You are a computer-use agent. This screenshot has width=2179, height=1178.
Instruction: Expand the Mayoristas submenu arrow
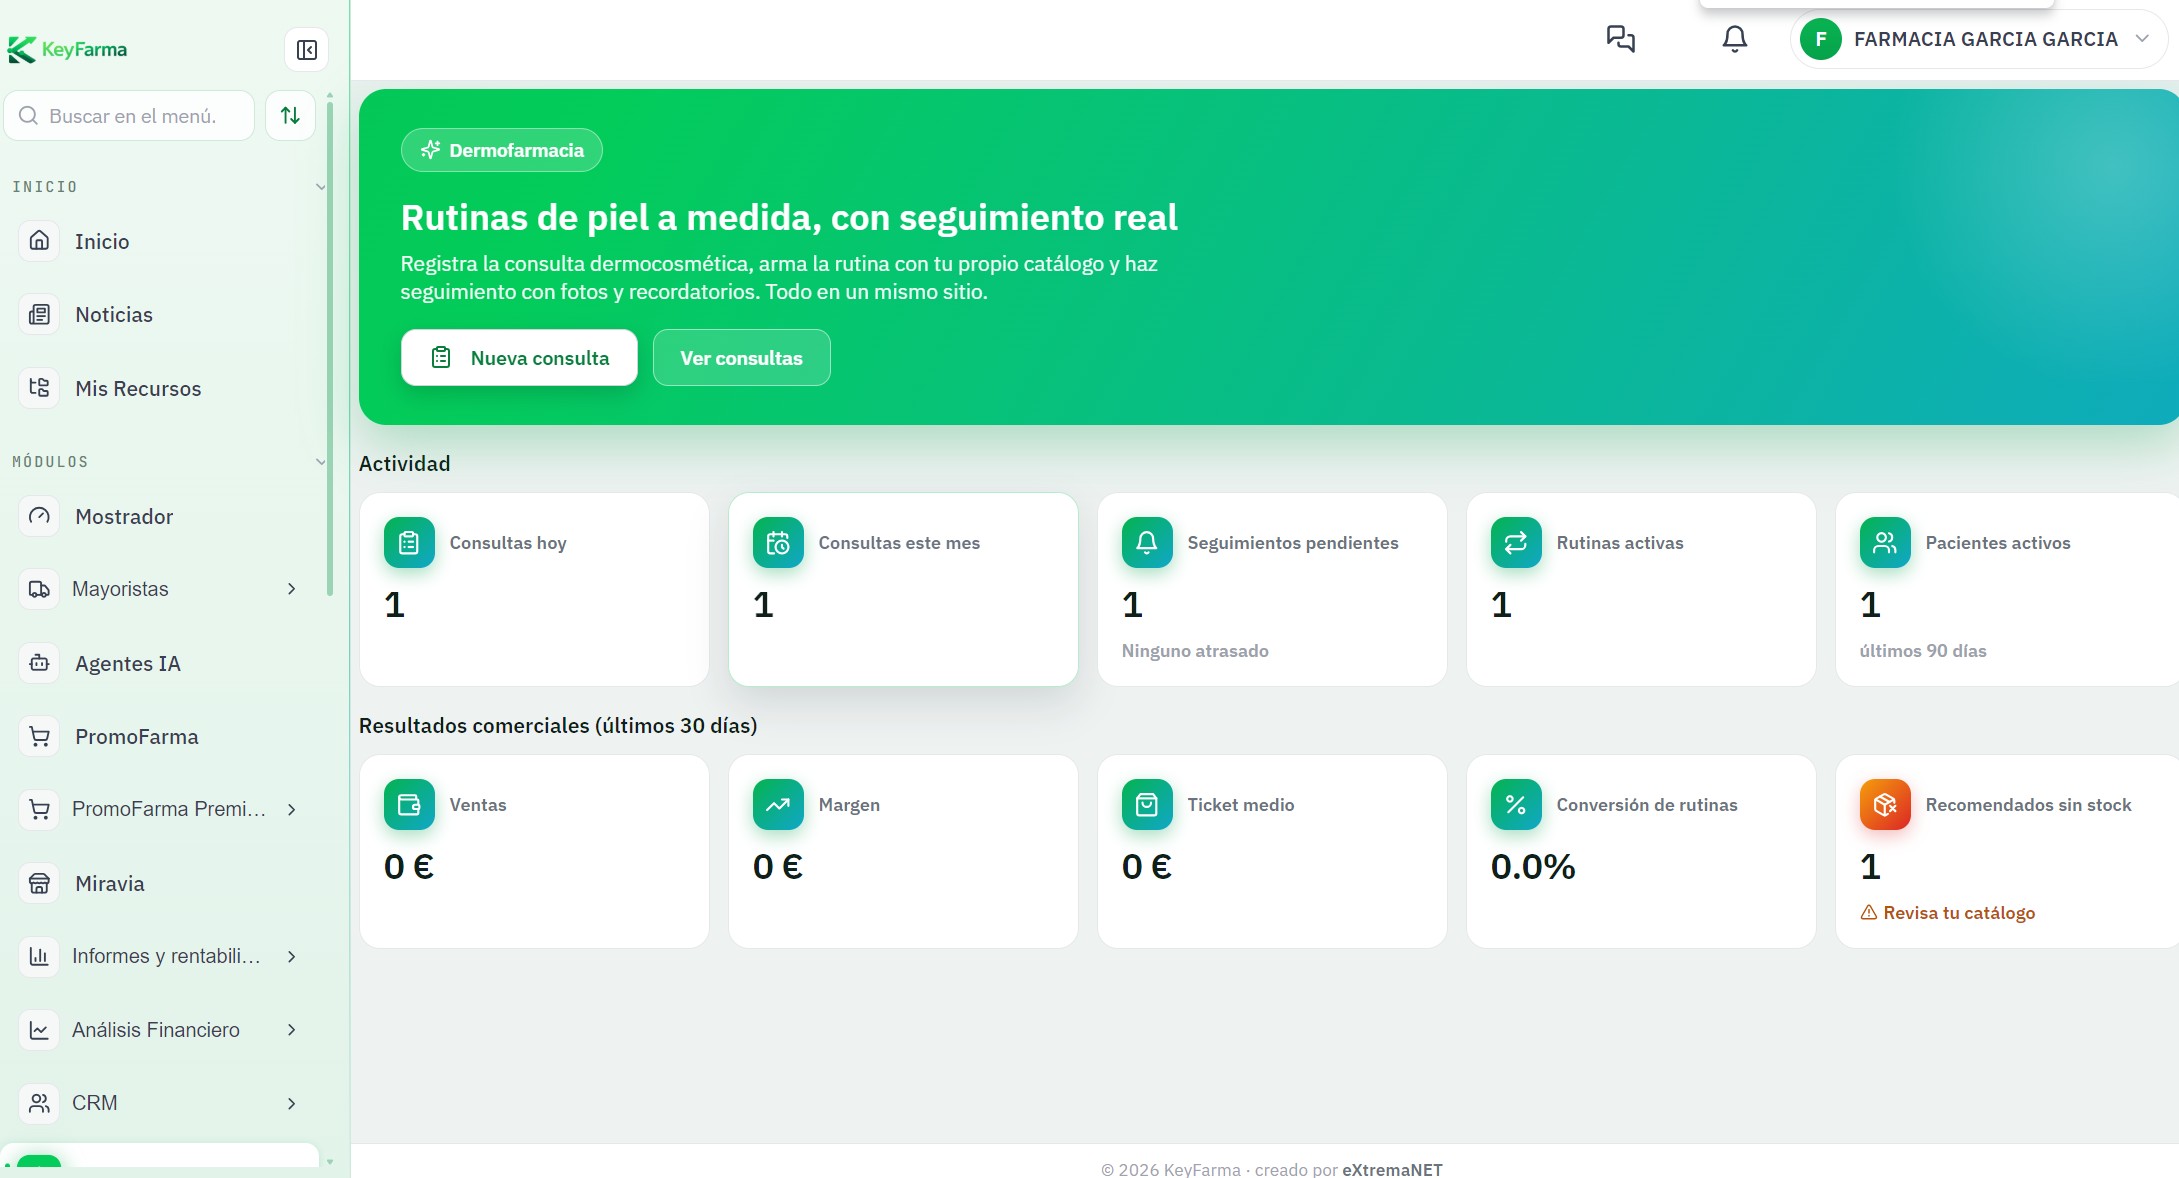(x=291, y=589)
